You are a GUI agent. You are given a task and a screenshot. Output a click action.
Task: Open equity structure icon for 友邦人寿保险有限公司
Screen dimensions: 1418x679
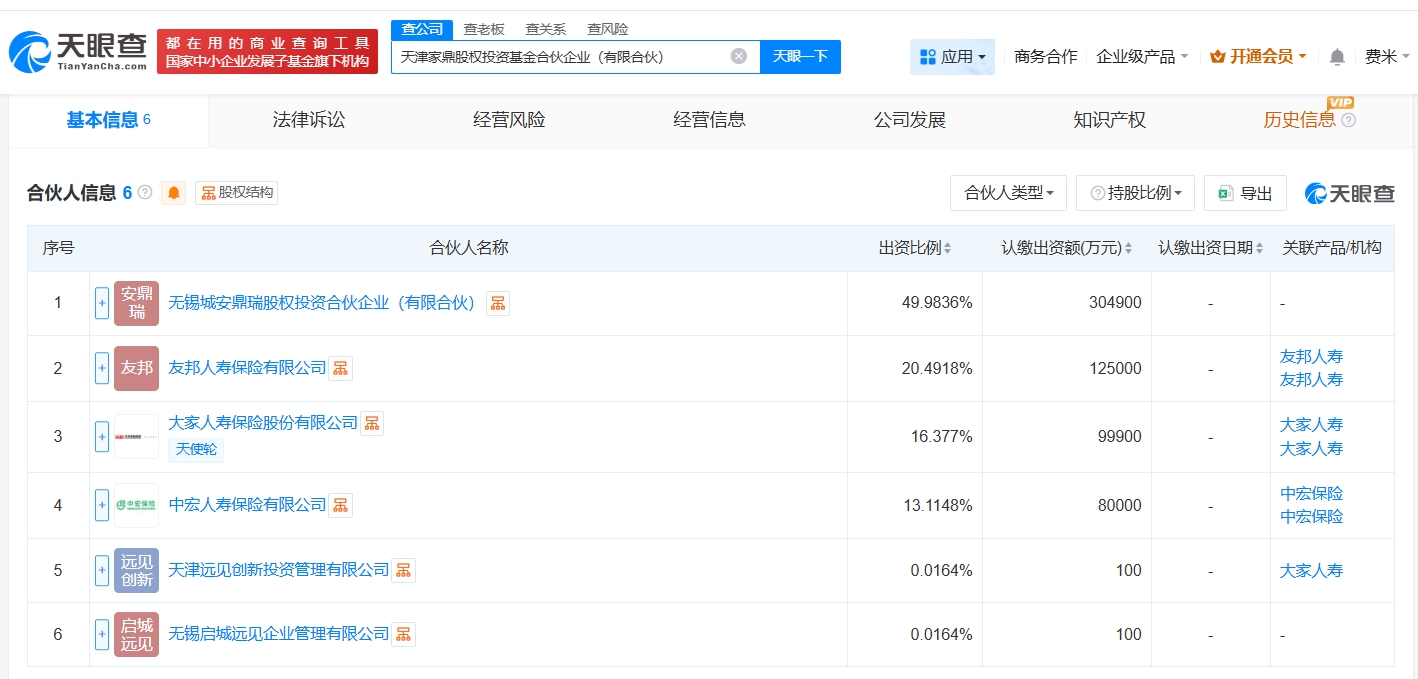(341, 368)
